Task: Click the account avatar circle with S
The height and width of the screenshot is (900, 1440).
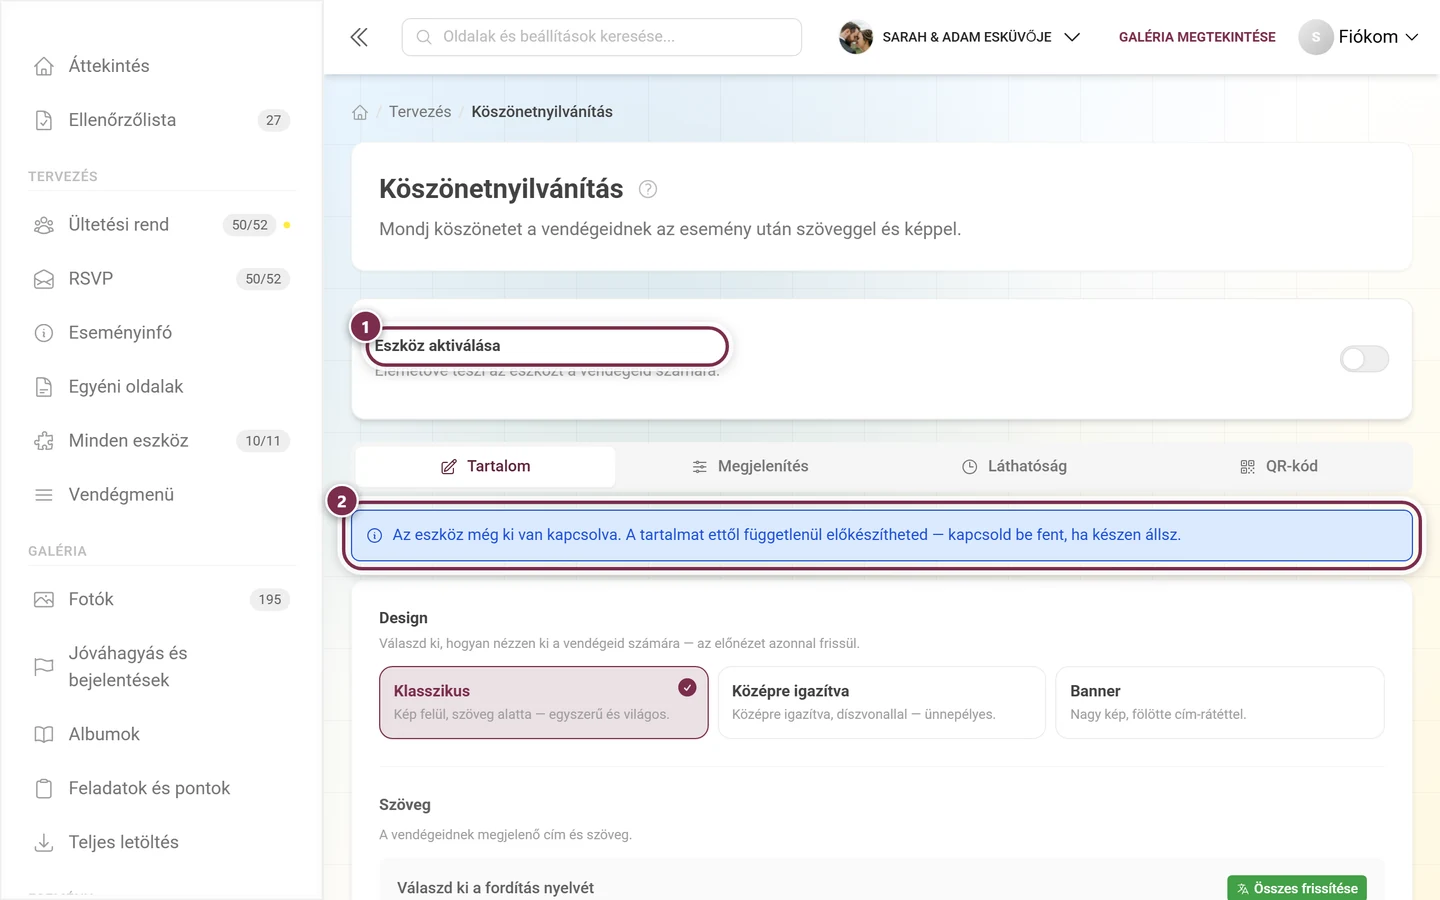Action: click(x=1316, y=37)
